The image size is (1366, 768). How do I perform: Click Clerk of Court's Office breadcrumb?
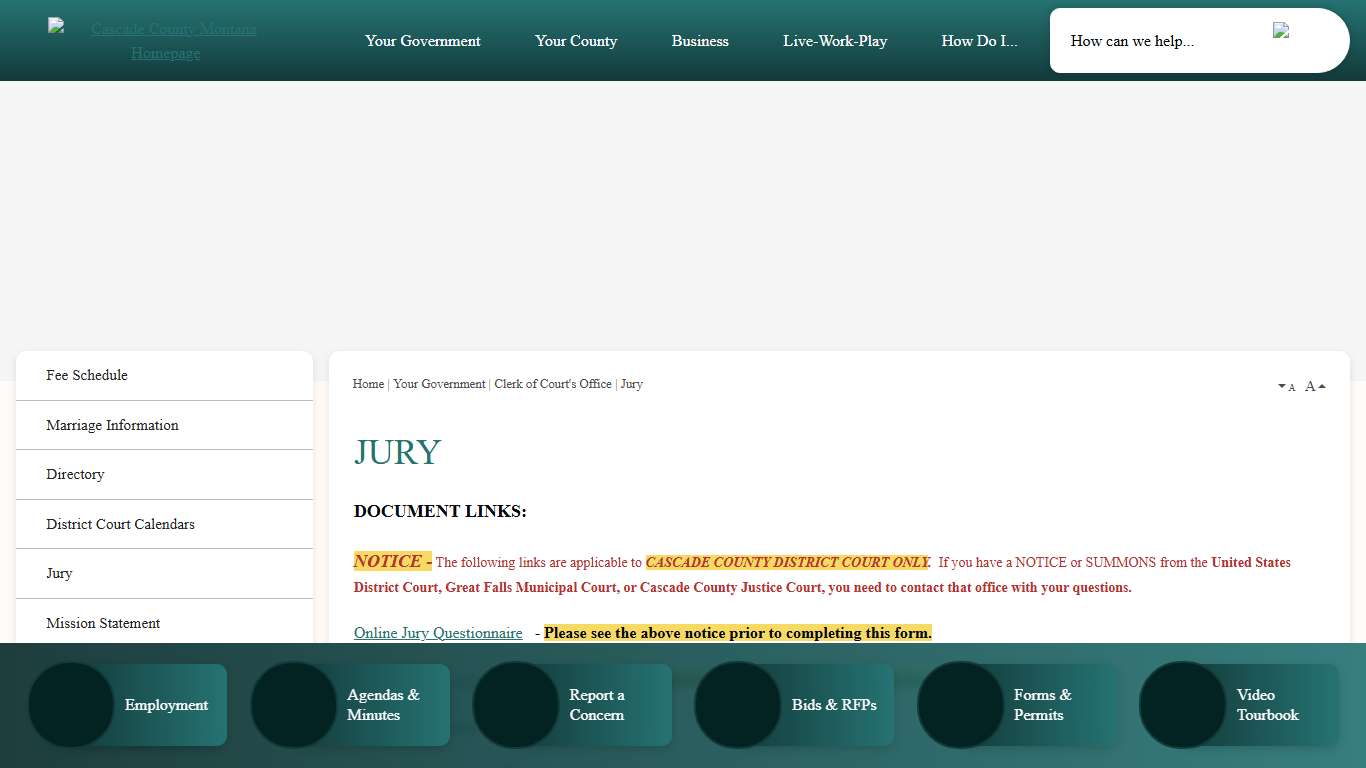click(x=552, y=384)
